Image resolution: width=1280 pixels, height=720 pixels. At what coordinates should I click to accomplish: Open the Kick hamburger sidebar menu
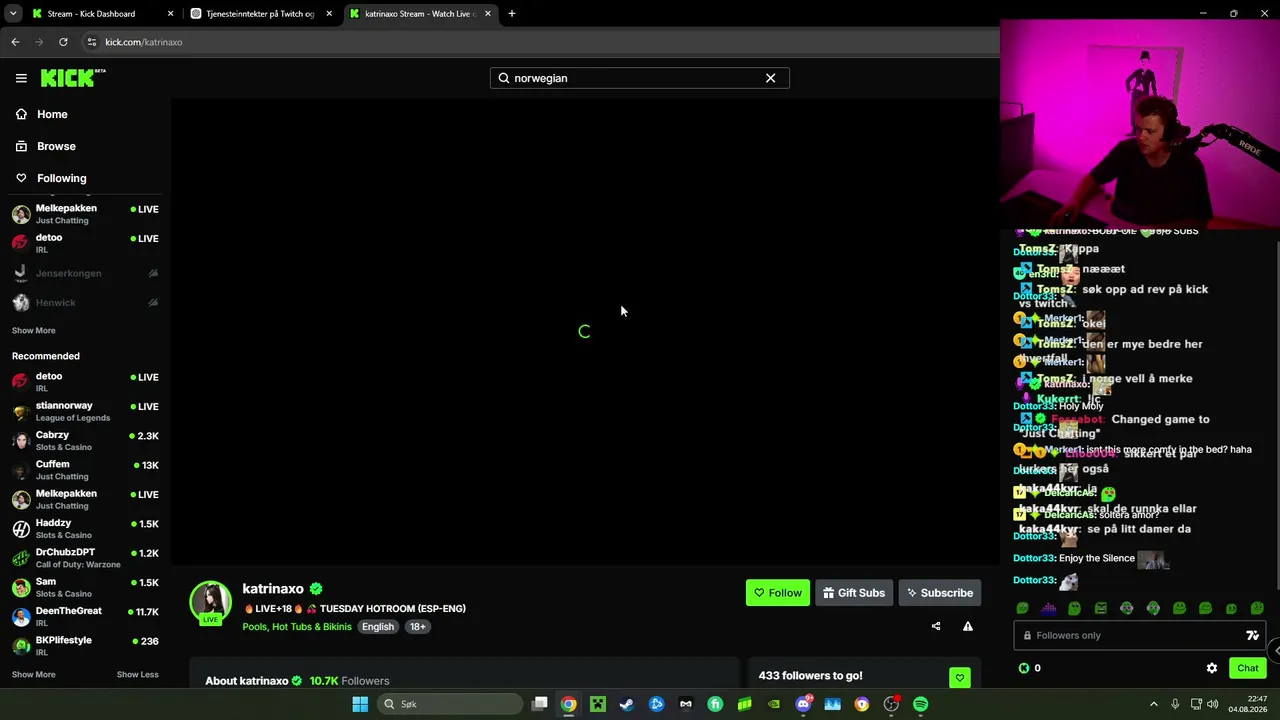21,78
